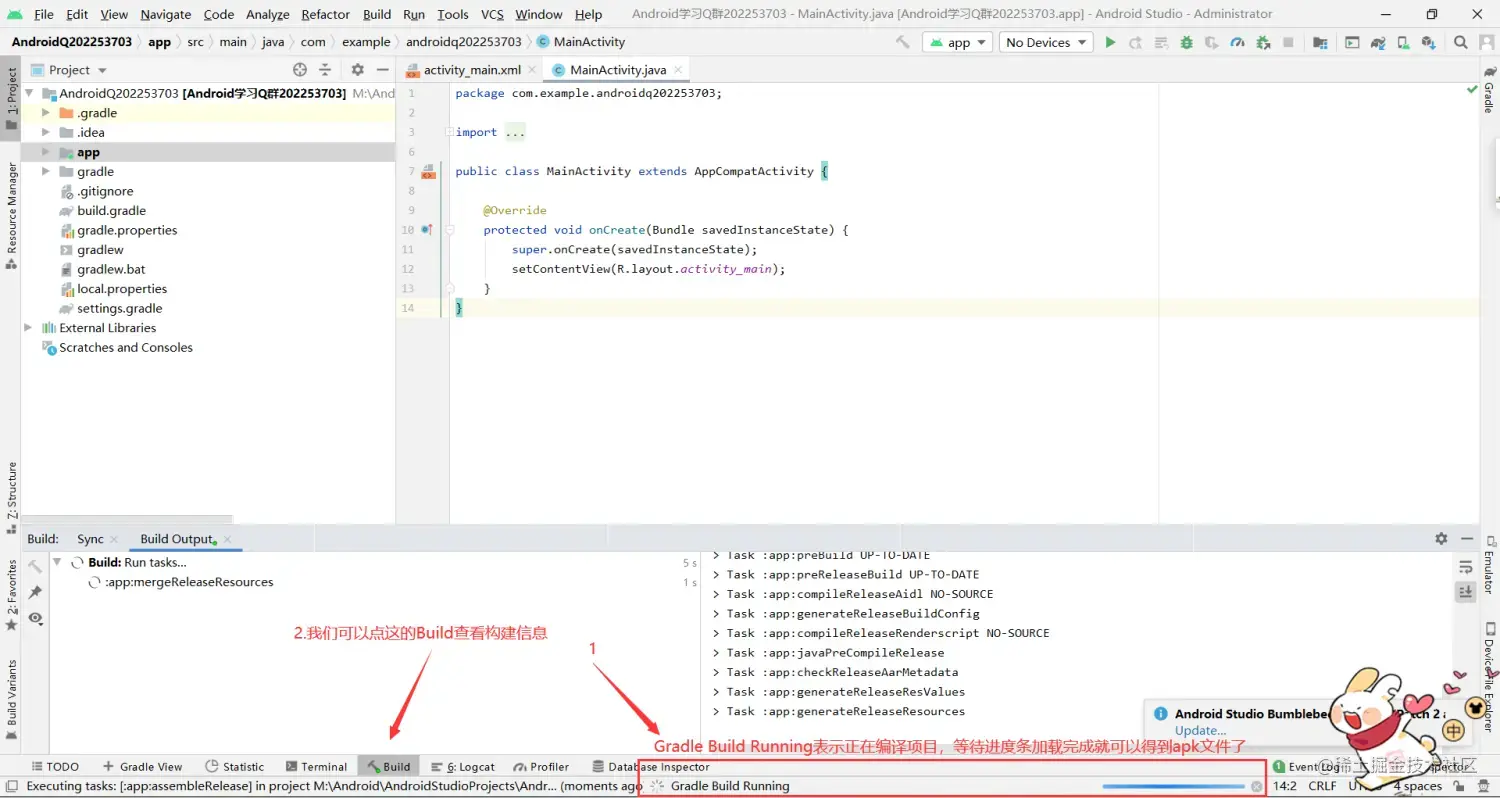Image resolution: width=1500 pixels, height=798 pixels.
Task: Cancel Gradle build with stop icon
Action: (x=1257, y=786)
